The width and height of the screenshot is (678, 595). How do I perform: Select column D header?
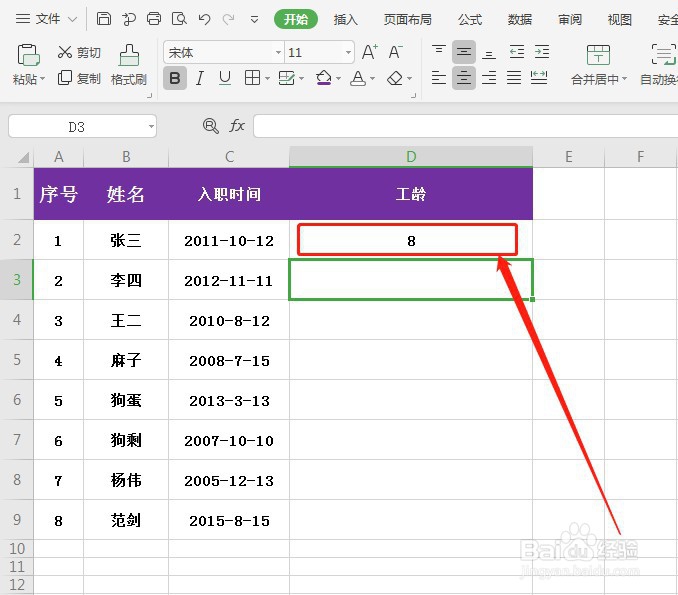[x=411, y=157]
